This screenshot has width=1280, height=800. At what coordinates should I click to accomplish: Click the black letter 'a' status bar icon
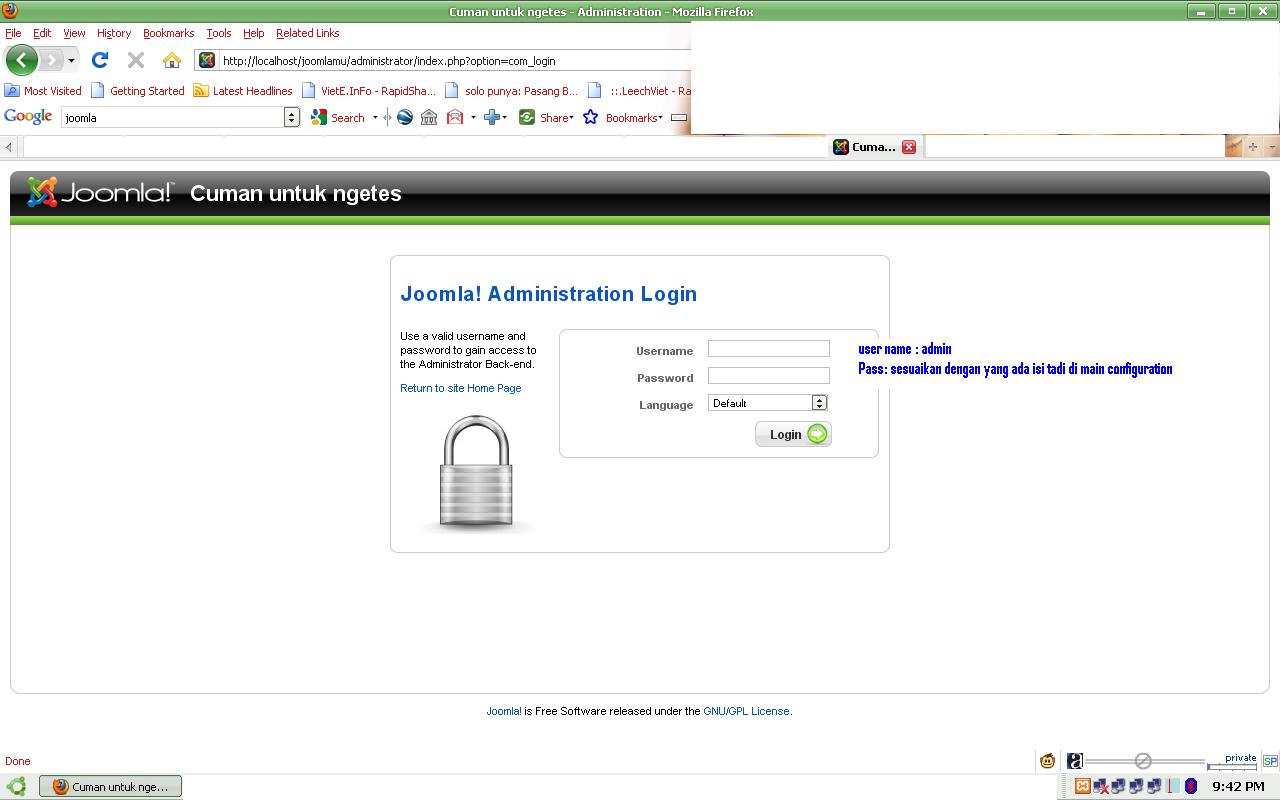(1075, 761)
